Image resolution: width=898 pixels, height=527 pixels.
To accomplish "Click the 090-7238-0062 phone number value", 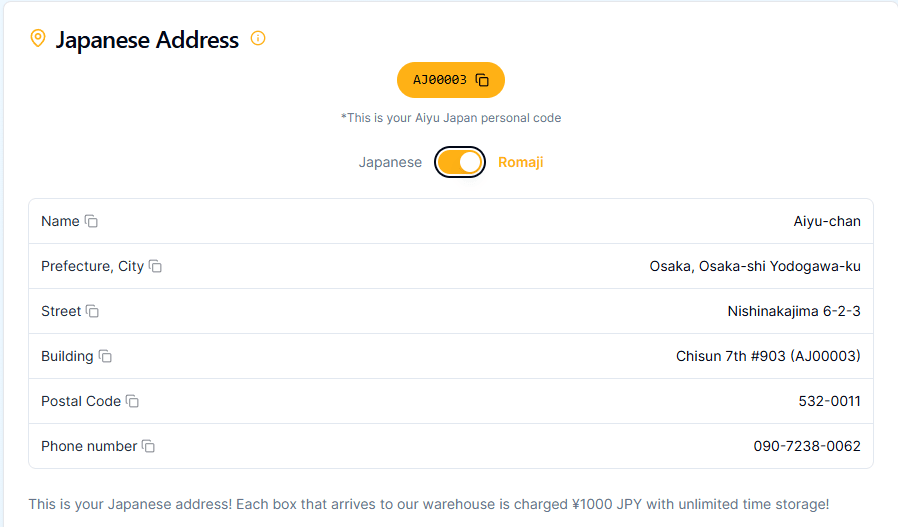I will 807,446.
